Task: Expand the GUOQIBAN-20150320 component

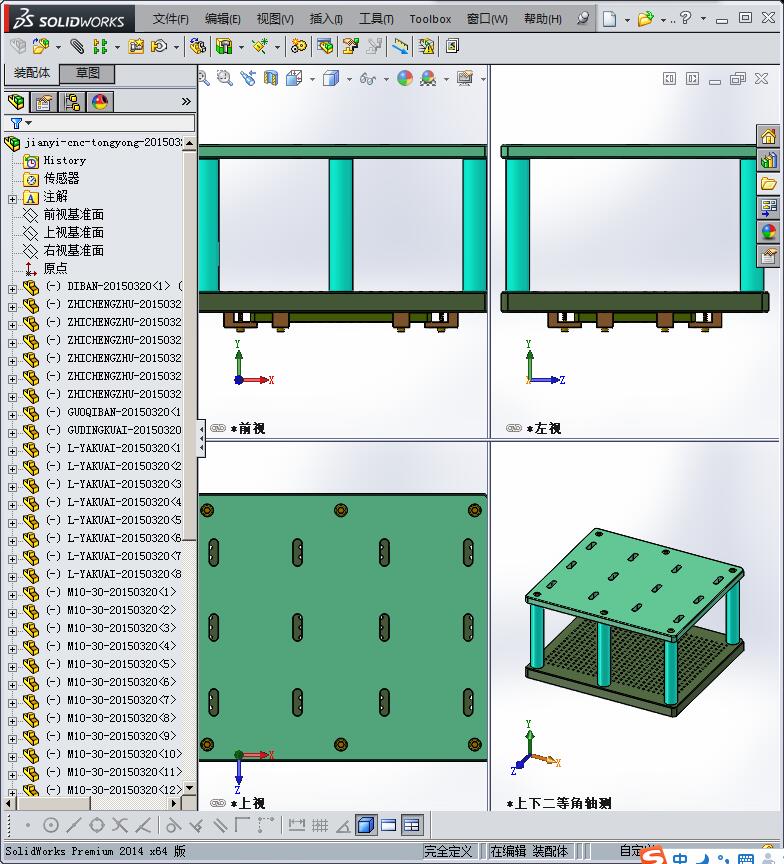Action: click(x=12, y=415)
